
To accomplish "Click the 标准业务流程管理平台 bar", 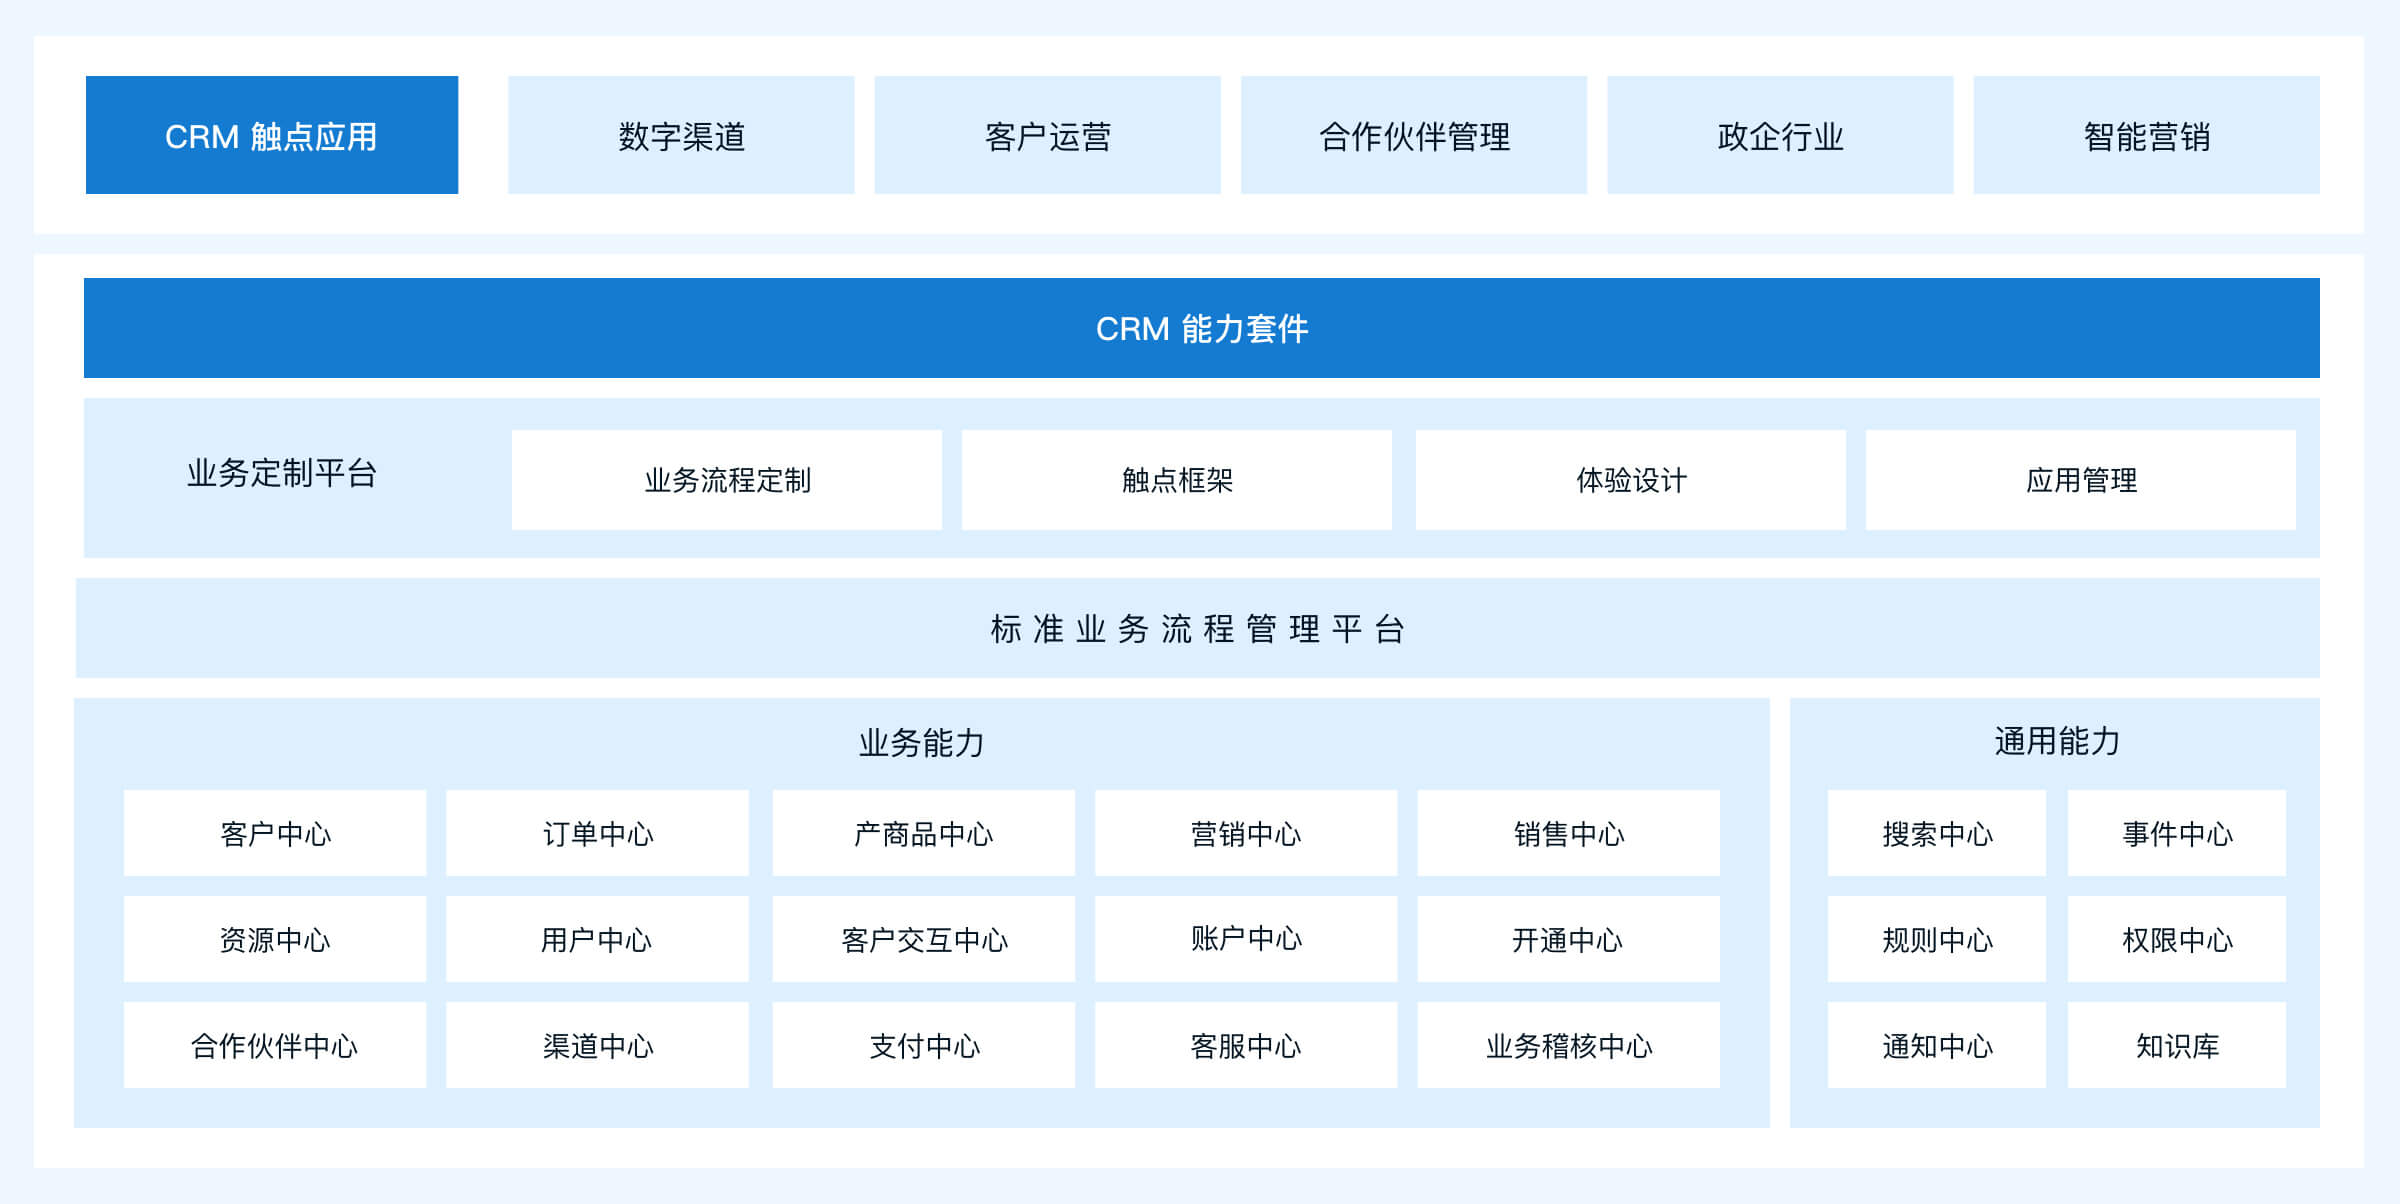I will pos(1197,628).
